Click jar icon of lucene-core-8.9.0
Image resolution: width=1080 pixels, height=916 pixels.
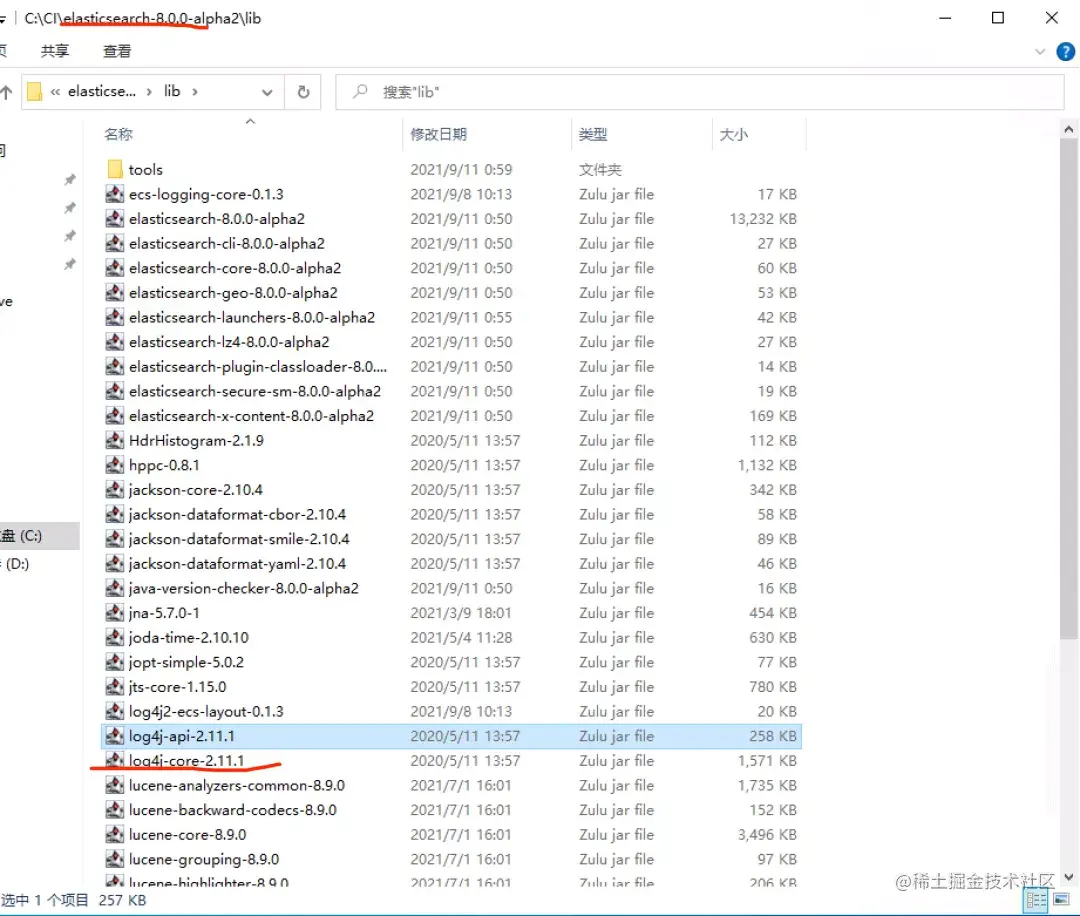click(x=114, y=835)
